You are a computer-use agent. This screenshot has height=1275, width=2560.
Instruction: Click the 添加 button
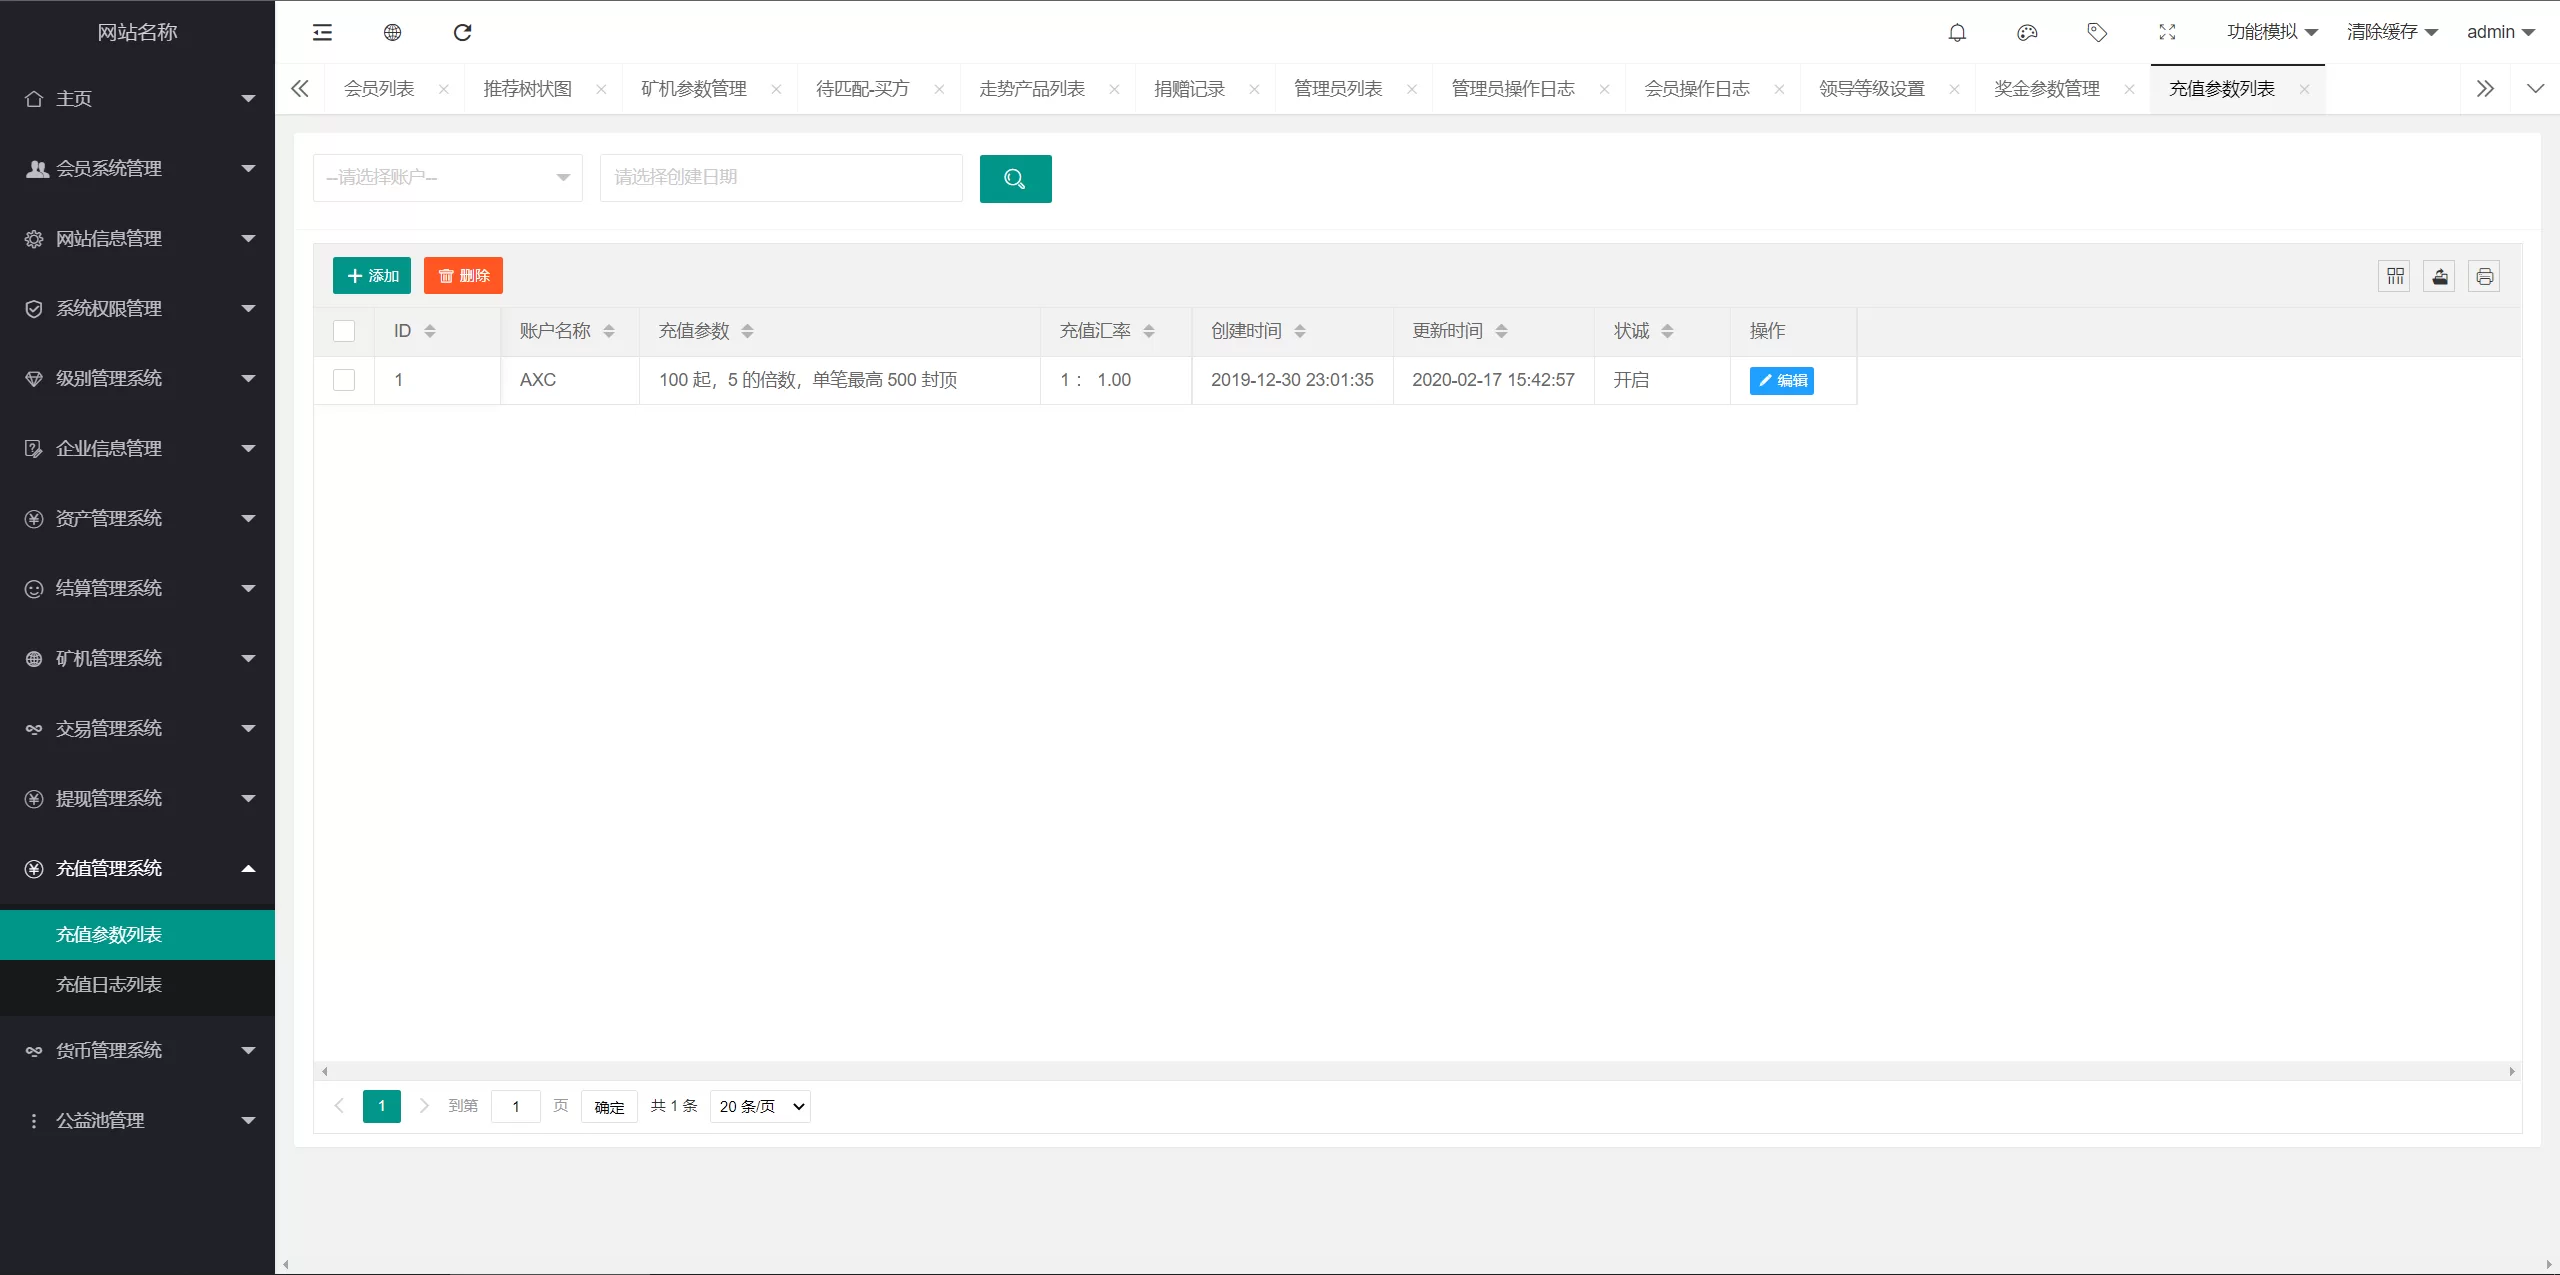click(x=372, y=276)
